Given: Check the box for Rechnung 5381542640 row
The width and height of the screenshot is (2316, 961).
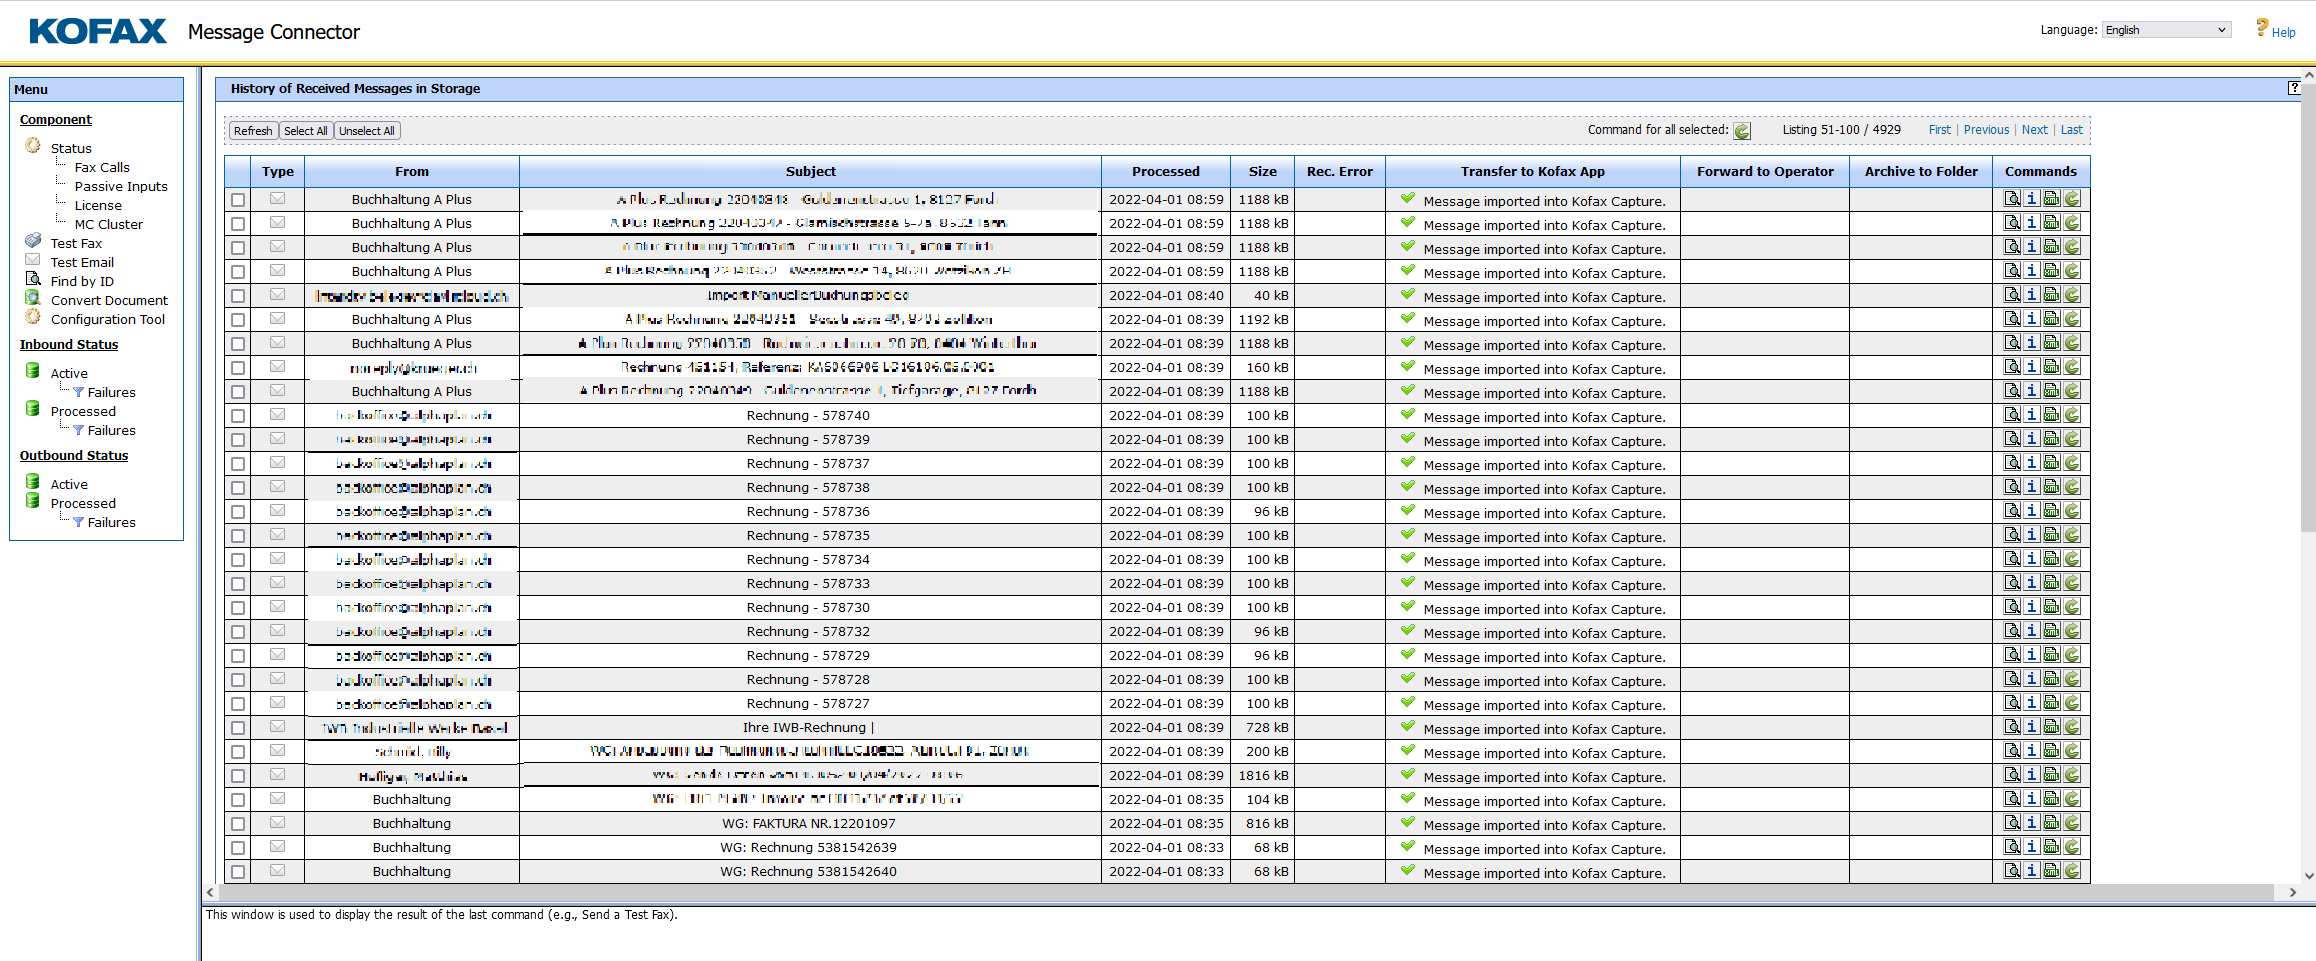Looking at the screenshot, I should pos(238,872).
